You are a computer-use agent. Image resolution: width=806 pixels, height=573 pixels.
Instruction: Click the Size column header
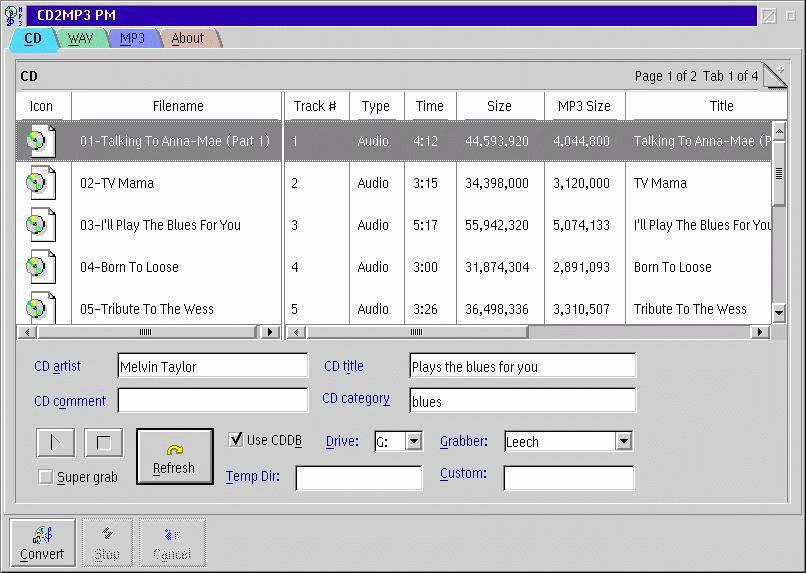pyautogui.click(x=500, y=106)
